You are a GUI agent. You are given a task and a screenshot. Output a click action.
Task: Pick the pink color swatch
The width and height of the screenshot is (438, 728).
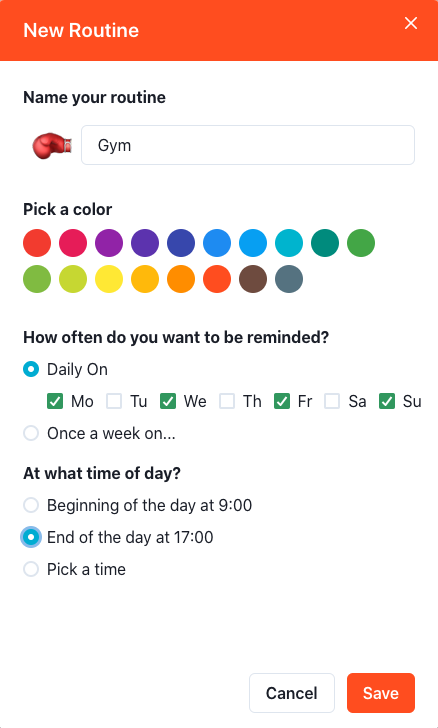pyautogui.click(x=73, y=243)
